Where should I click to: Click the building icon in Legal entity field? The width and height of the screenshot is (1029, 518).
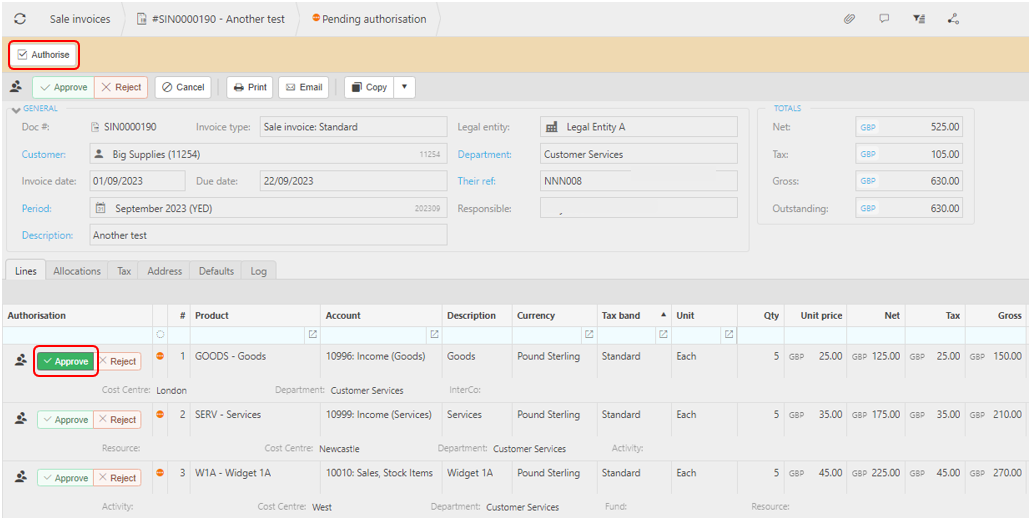(551, 127)
